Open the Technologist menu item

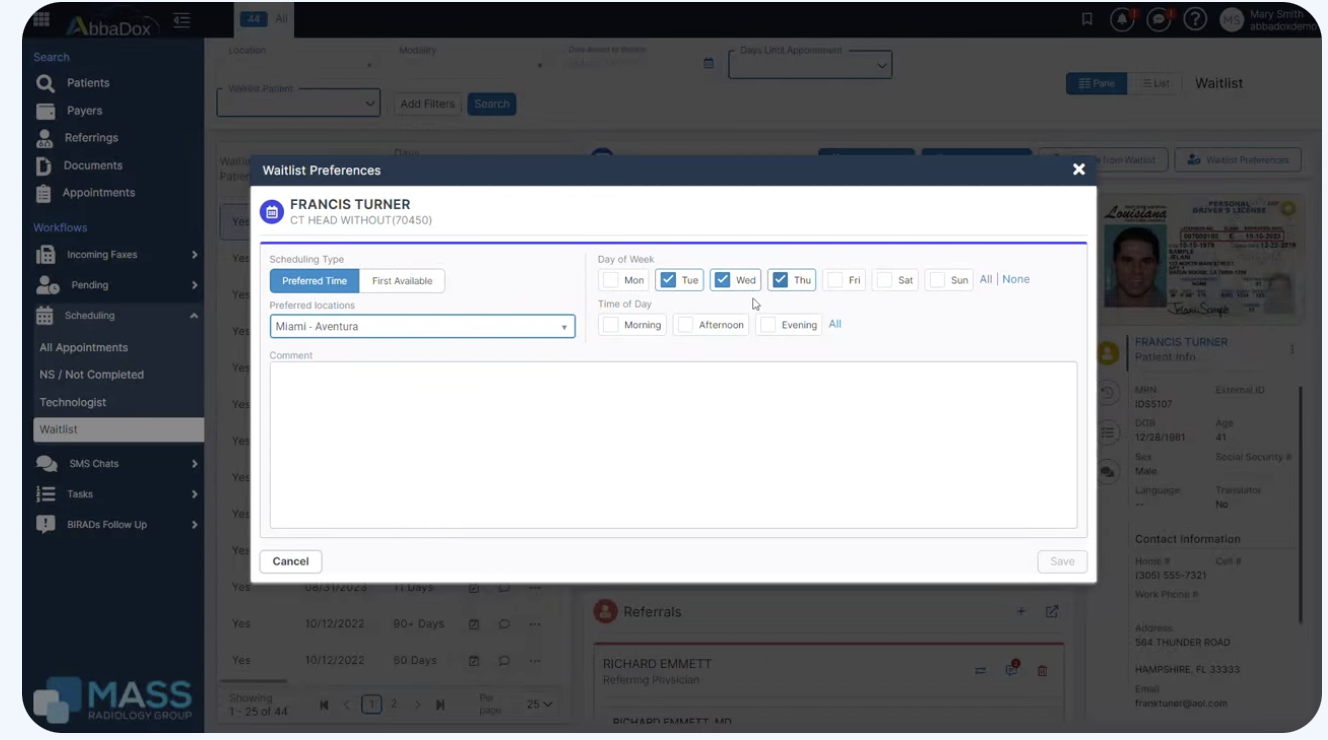click(73, 402)
